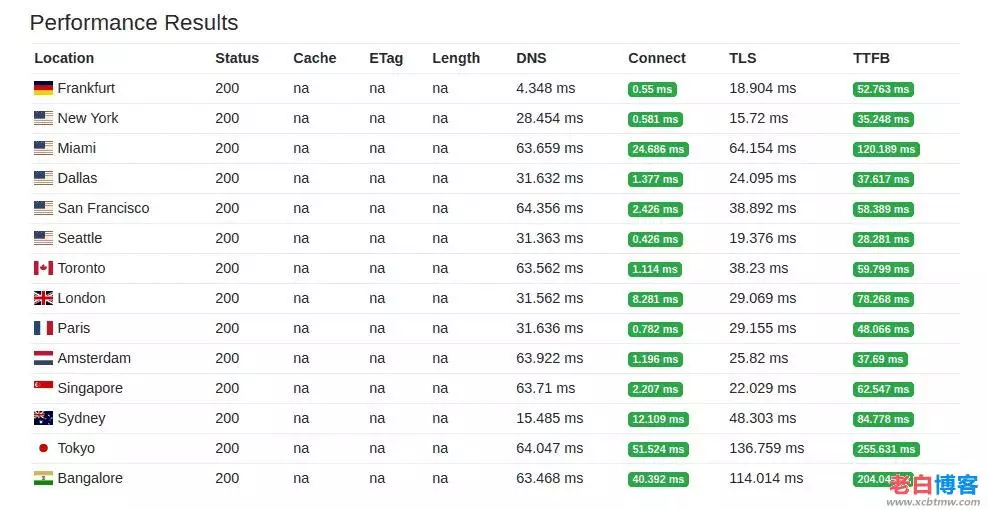Viewport: 988px width, 510px height.
Task: Click the Germany flag icon beside Frankfurt
Action: pyautogui.click(x=43, y=88)
